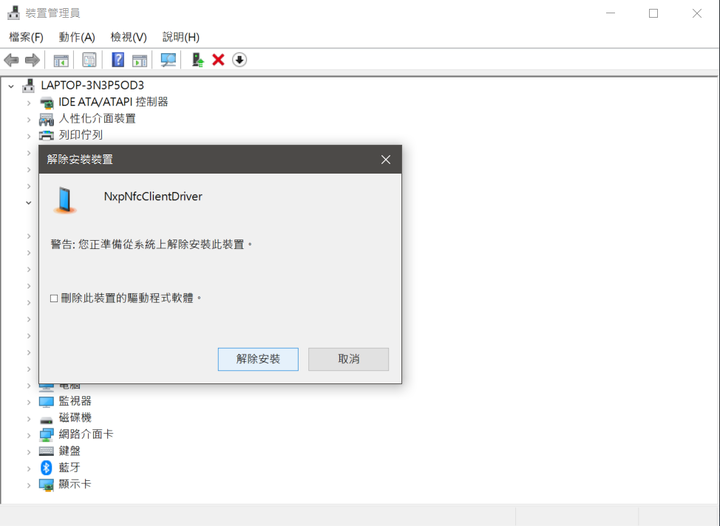Toggle the action pane toolbar icon
This screenshot has width=720, height=526.
coord(140,60)
